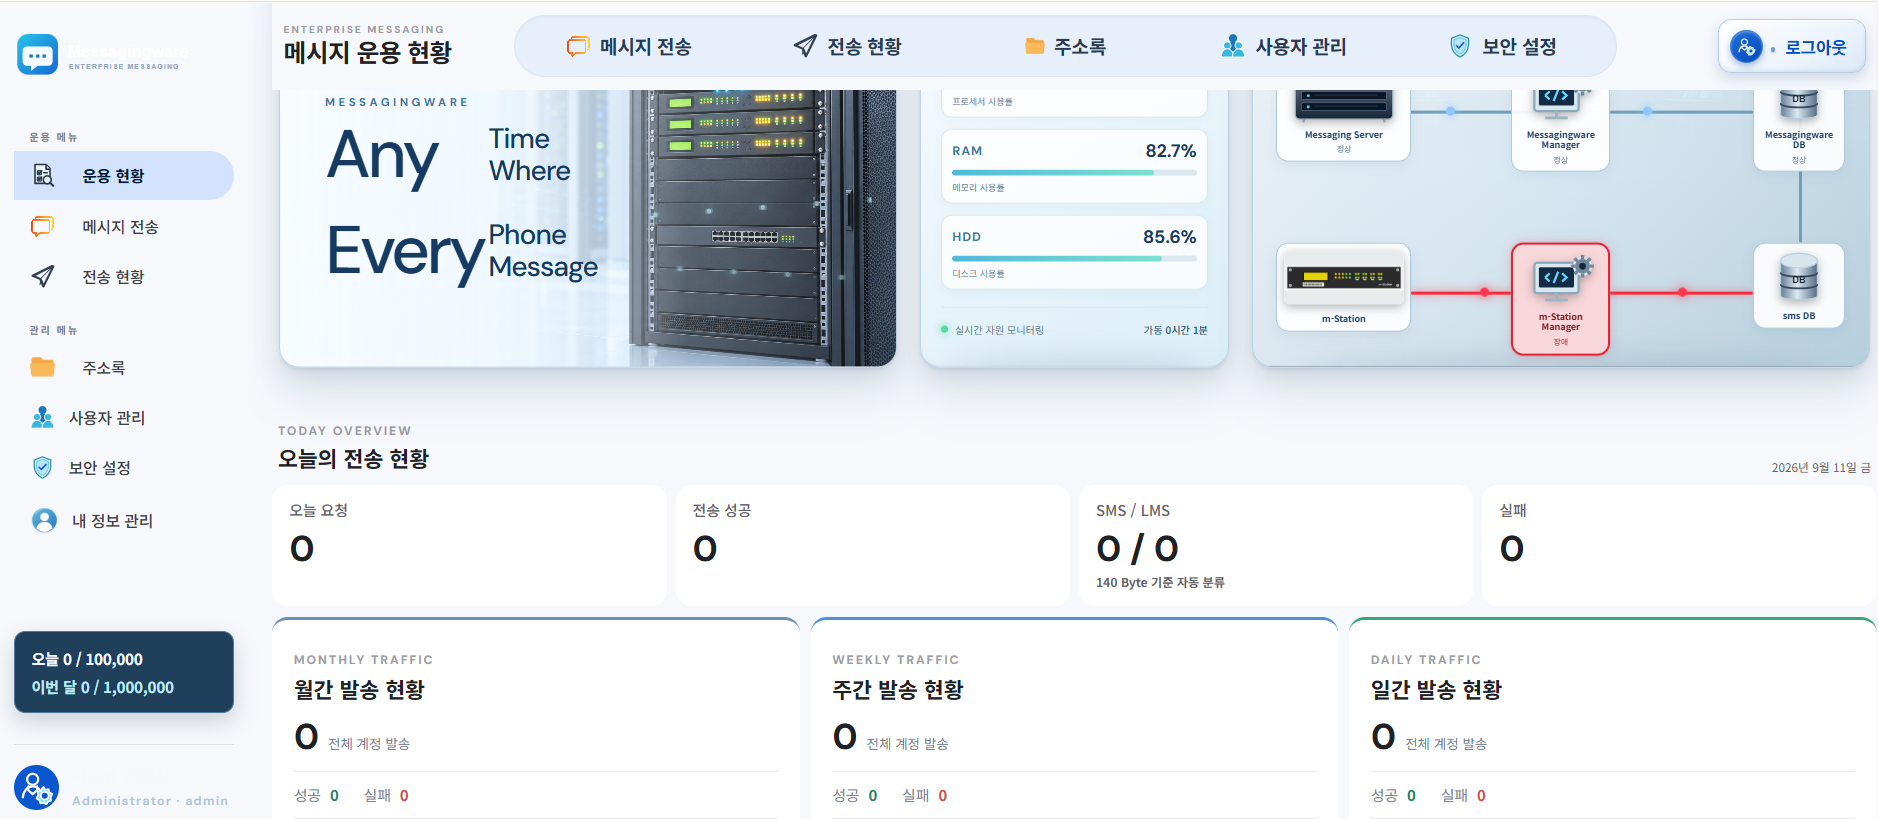The width and height of the screenshot is (1878, 819).
Task: Click the Administrator avatar icon in sidebar footer
Action: click(x=37, y=788)
